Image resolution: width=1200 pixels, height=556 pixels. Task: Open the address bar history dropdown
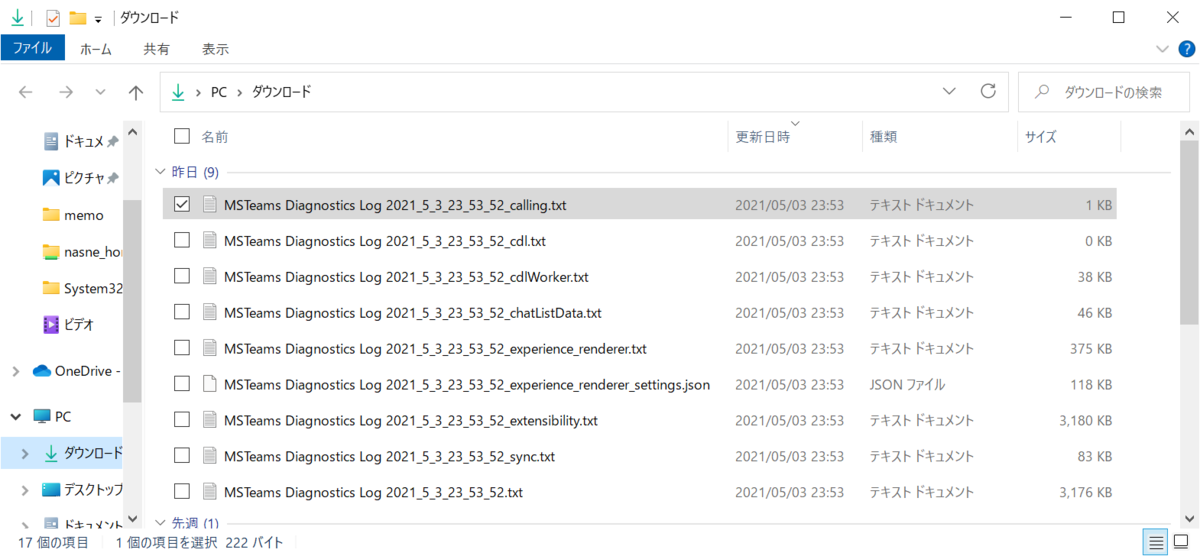949,92
